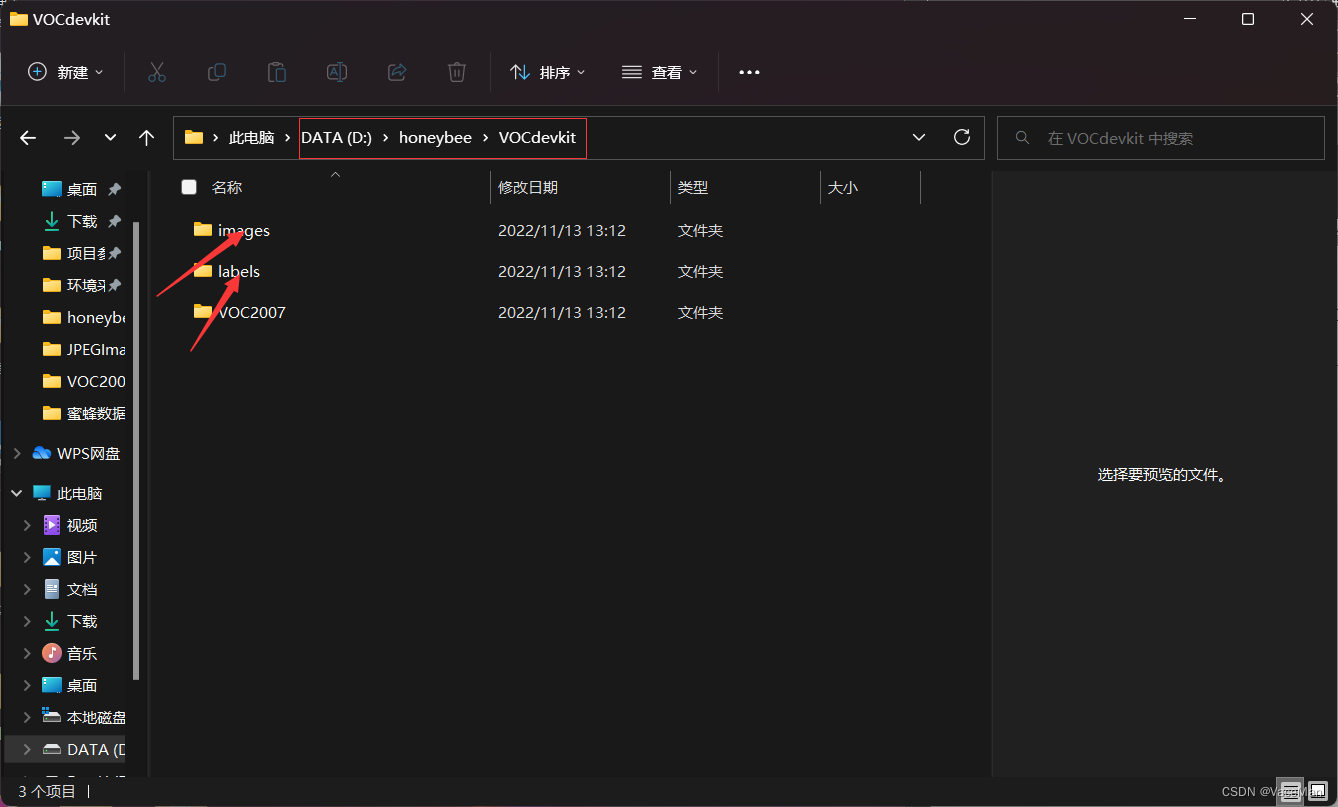Collapse the 此电脑 tree node
This screenshot has width=1338, height=807.
point(17,493)
